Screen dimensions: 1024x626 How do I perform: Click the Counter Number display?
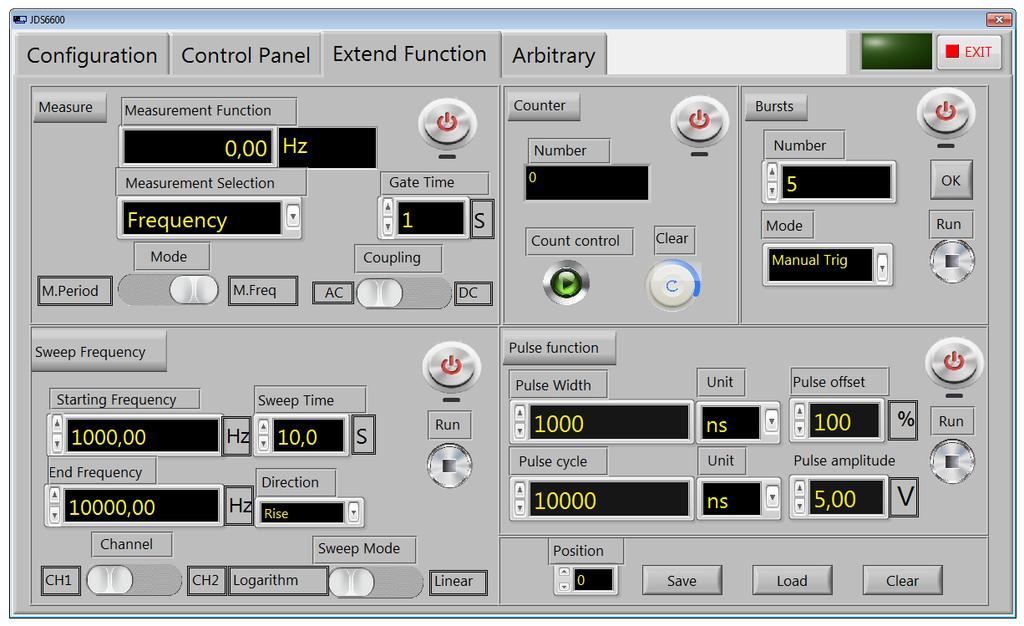point(587,182)
